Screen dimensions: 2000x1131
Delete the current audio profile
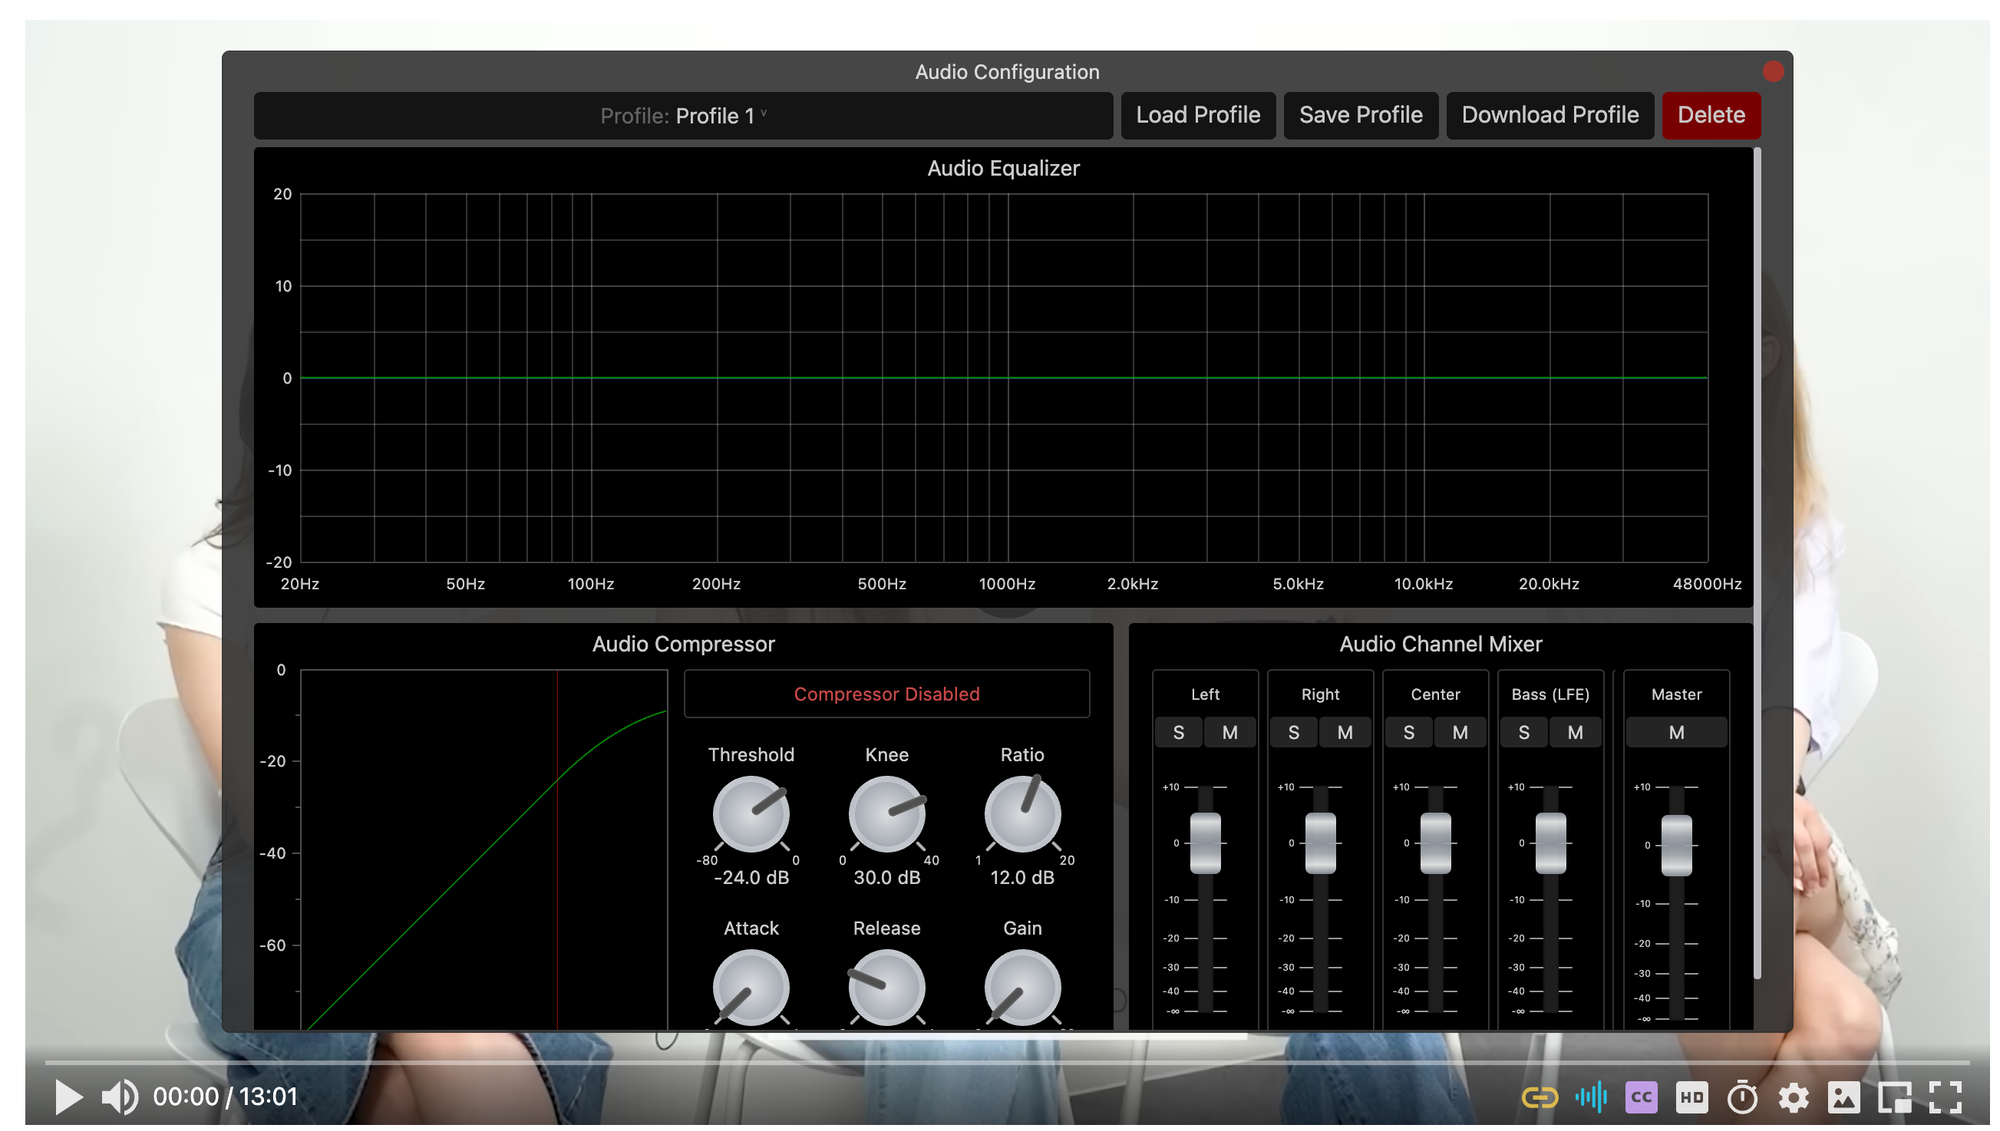(1710, 115)
